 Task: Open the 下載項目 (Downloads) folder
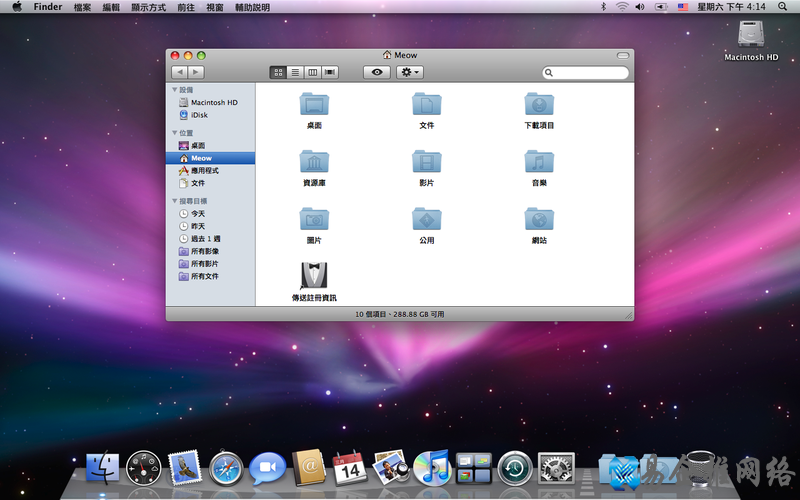click(539, 104)
